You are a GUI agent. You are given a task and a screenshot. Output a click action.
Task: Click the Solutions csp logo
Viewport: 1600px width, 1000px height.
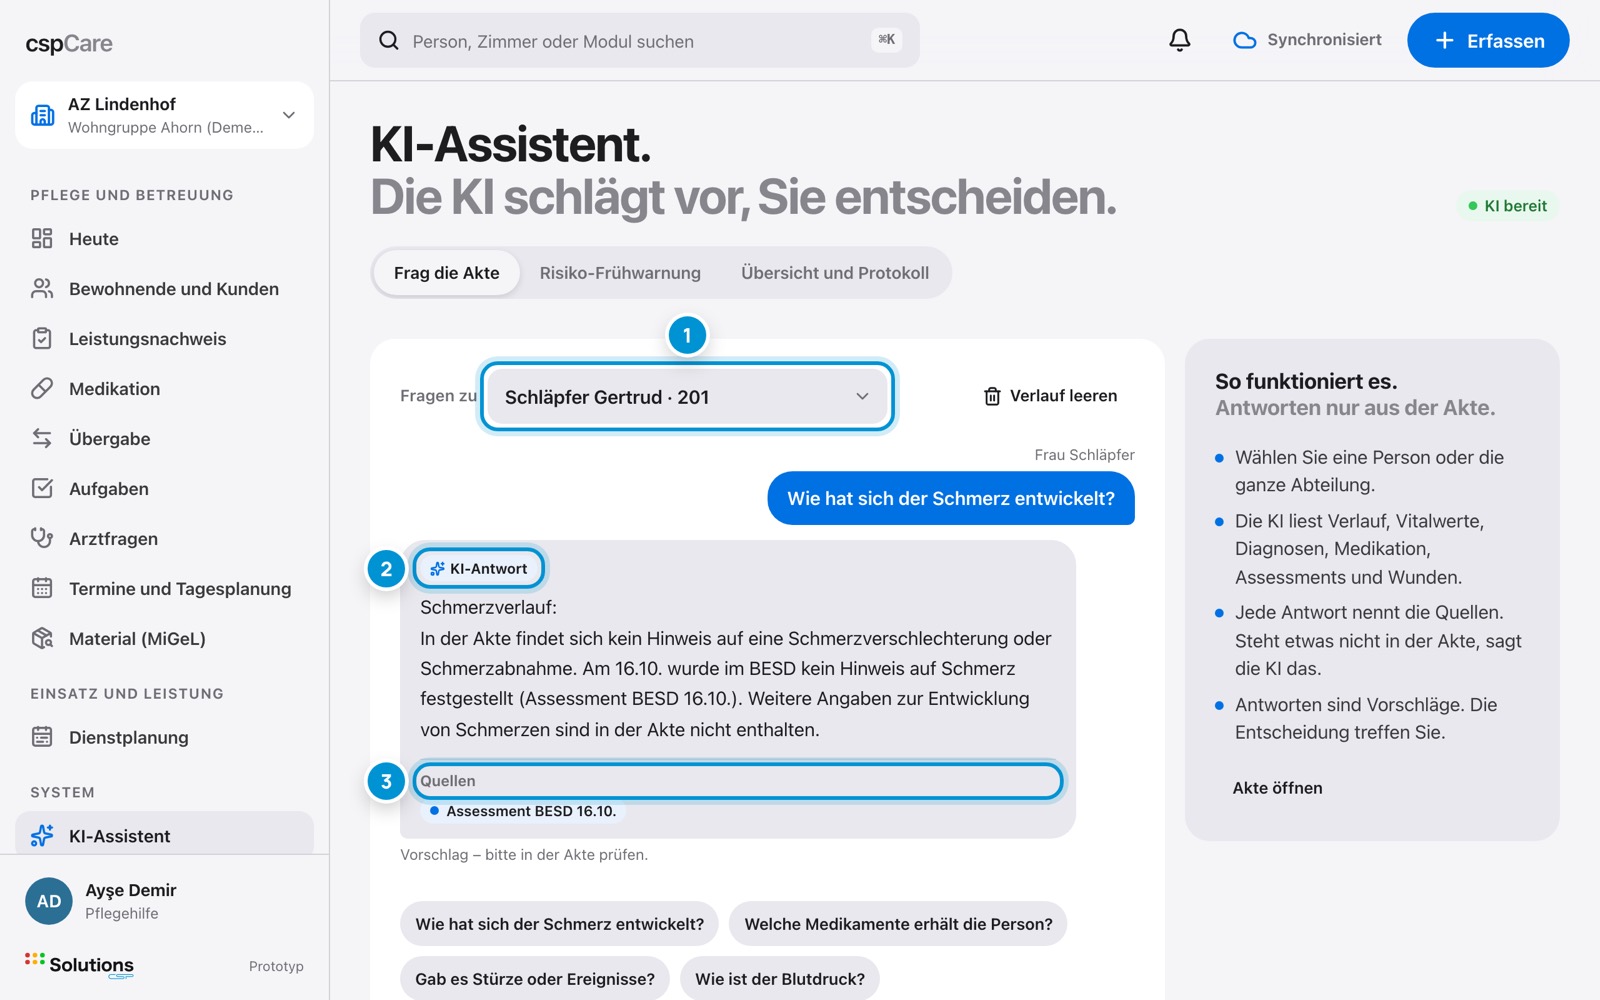pos(80,965)
